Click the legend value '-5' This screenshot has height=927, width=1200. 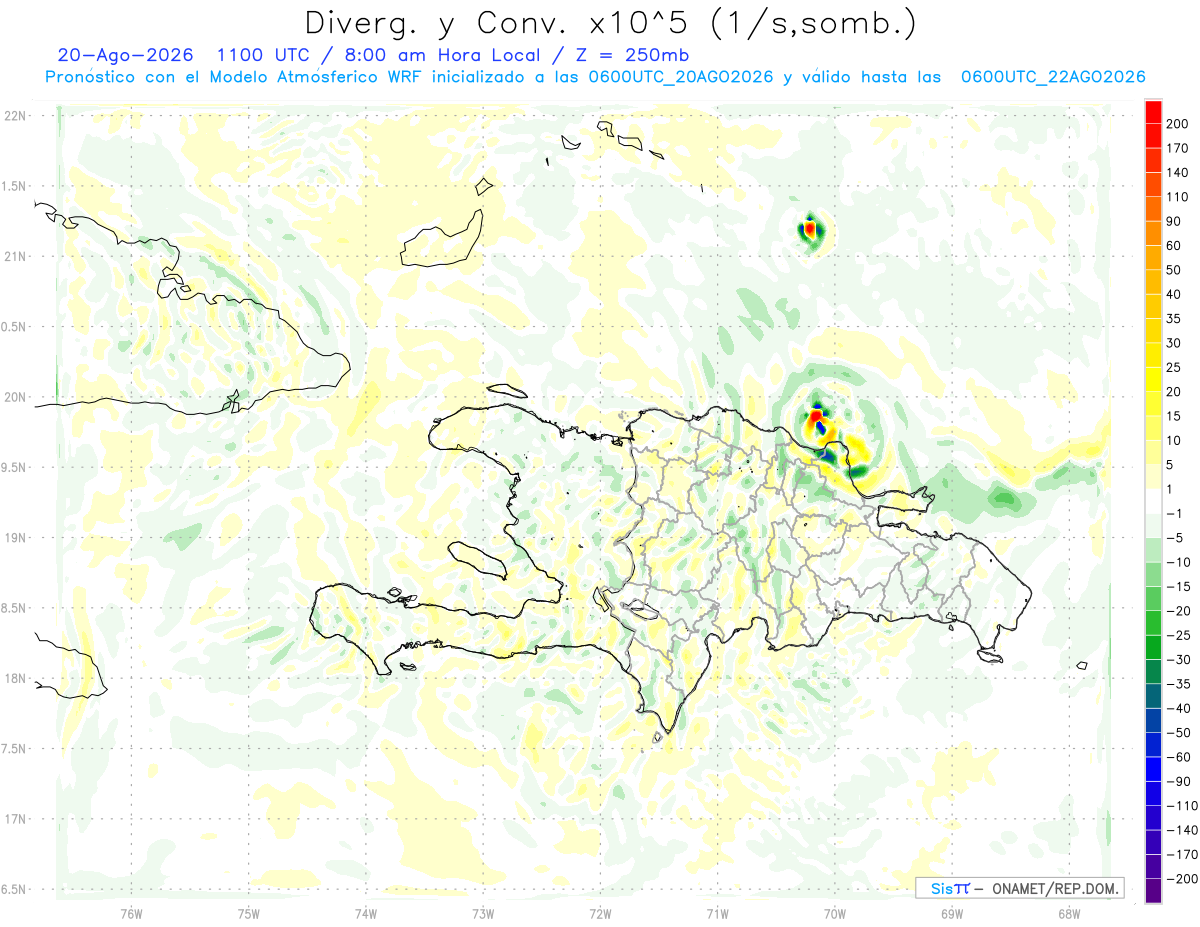click(1174, 538)
